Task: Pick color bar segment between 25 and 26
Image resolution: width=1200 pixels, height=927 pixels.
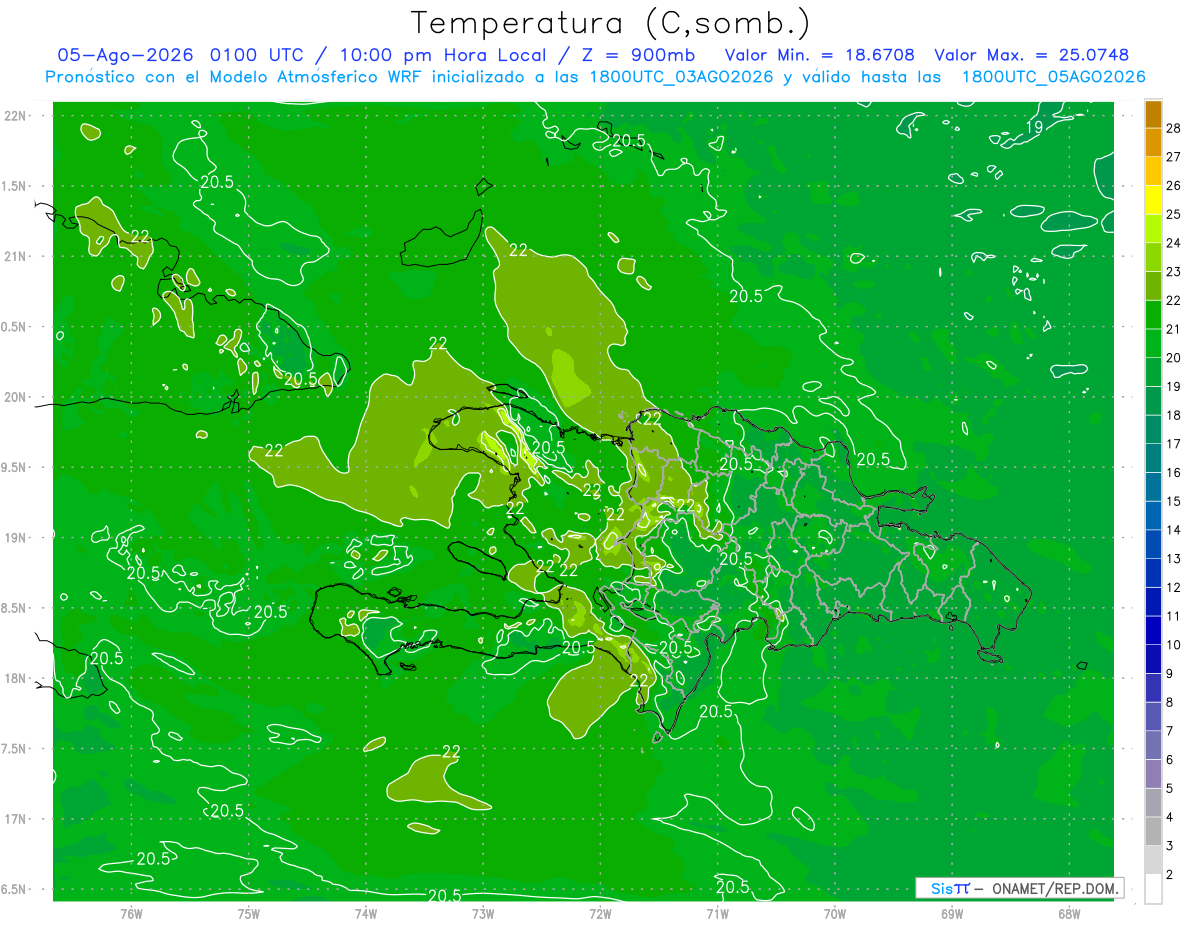Action: (x=1153, y=200)
